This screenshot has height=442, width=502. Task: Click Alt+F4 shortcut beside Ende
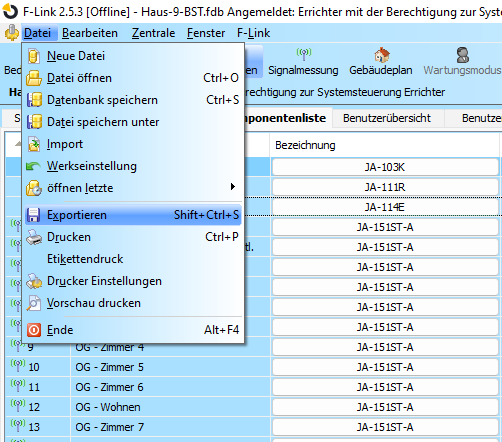coord(222,330)
